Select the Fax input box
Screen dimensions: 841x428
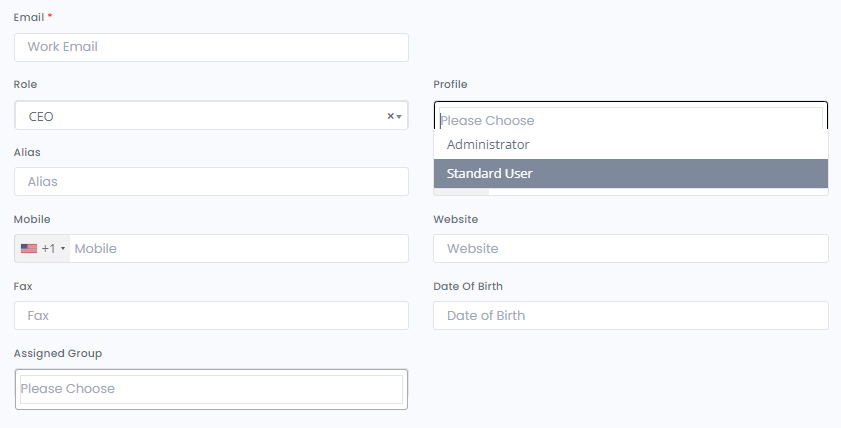coord(211,315)
